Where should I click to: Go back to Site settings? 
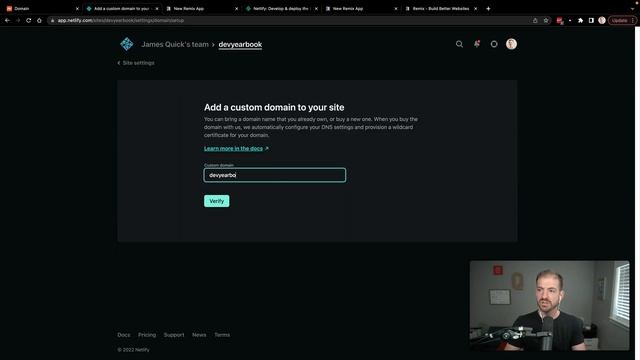point(136,63)
